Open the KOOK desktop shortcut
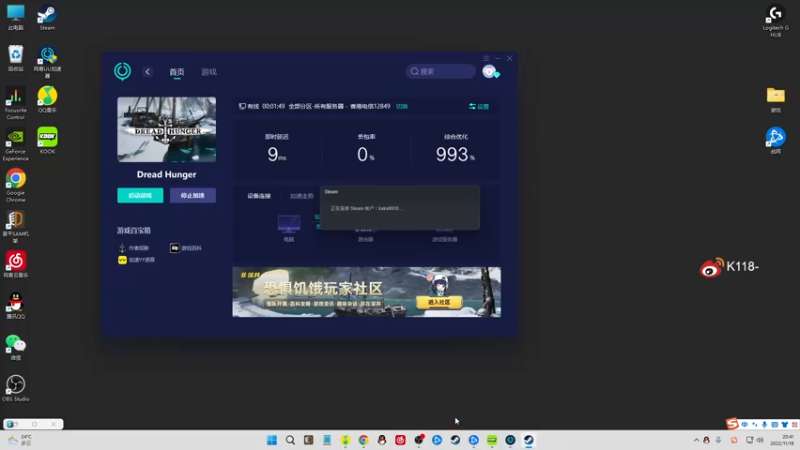Image resolution: width=800 pixels, height=450 pixels. tap(47, 140)
